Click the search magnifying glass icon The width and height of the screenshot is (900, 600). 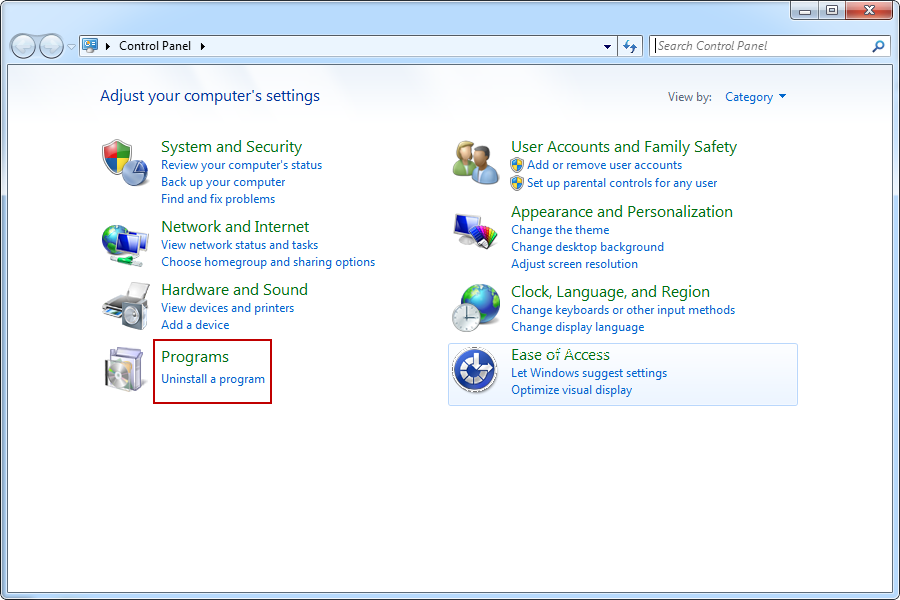[x=878, y=46]
